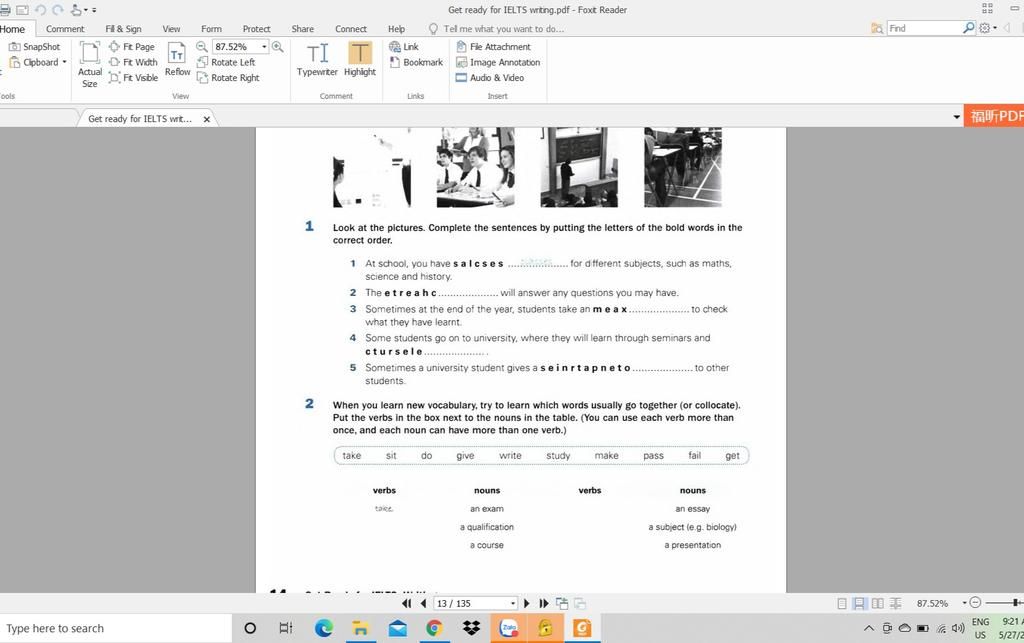The image size is (1024, 643).
Task: Click 'a qualification' in nouns column
Action: tap(487, 527)
